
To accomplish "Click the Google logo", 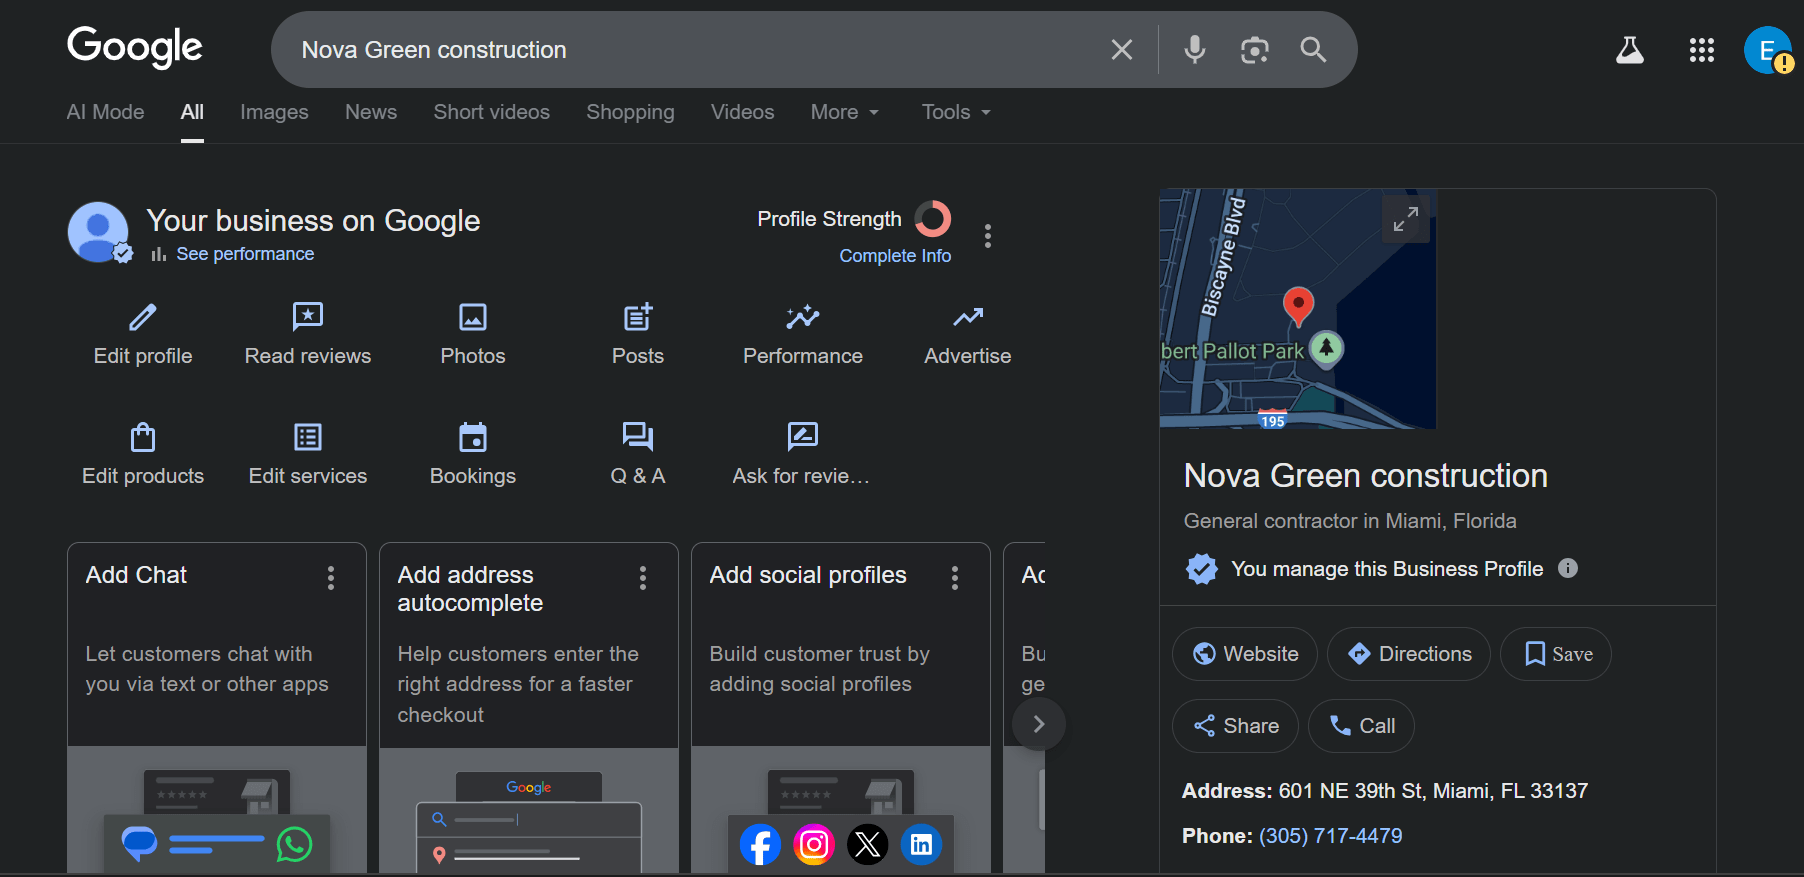I will [x=135, y=47].
